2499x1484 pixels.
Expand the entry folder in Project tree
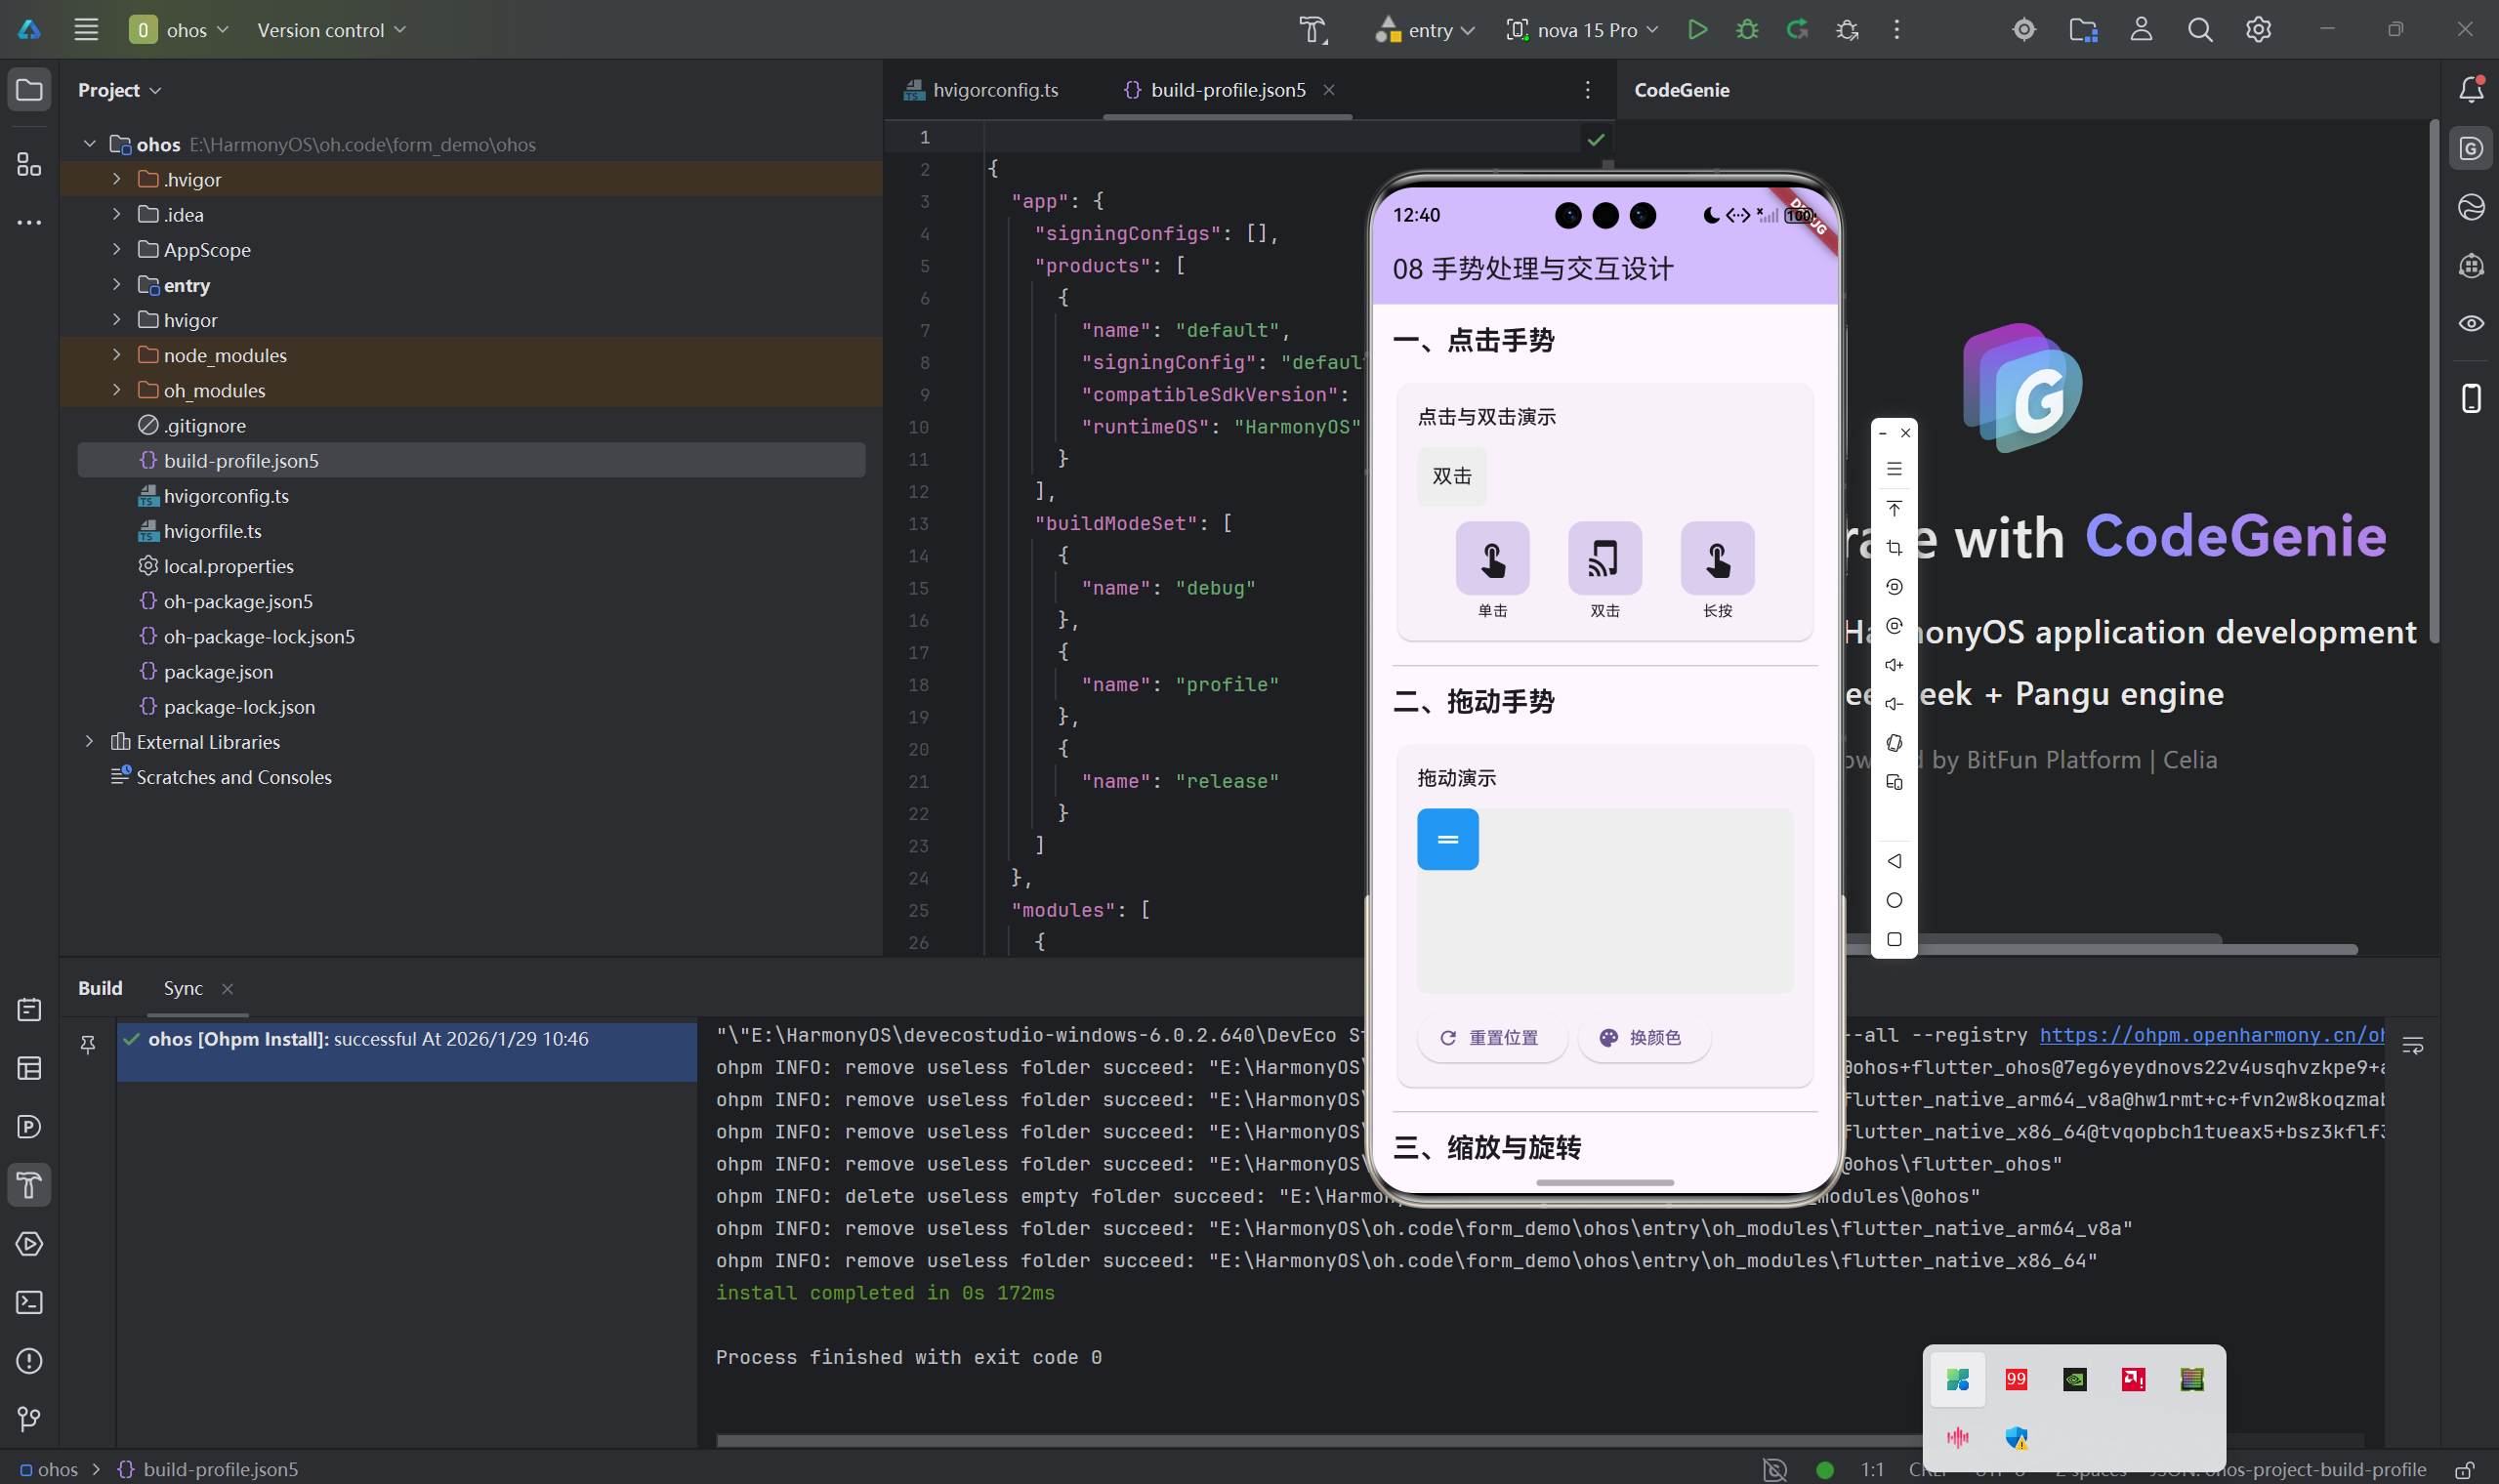coord(116,285)
